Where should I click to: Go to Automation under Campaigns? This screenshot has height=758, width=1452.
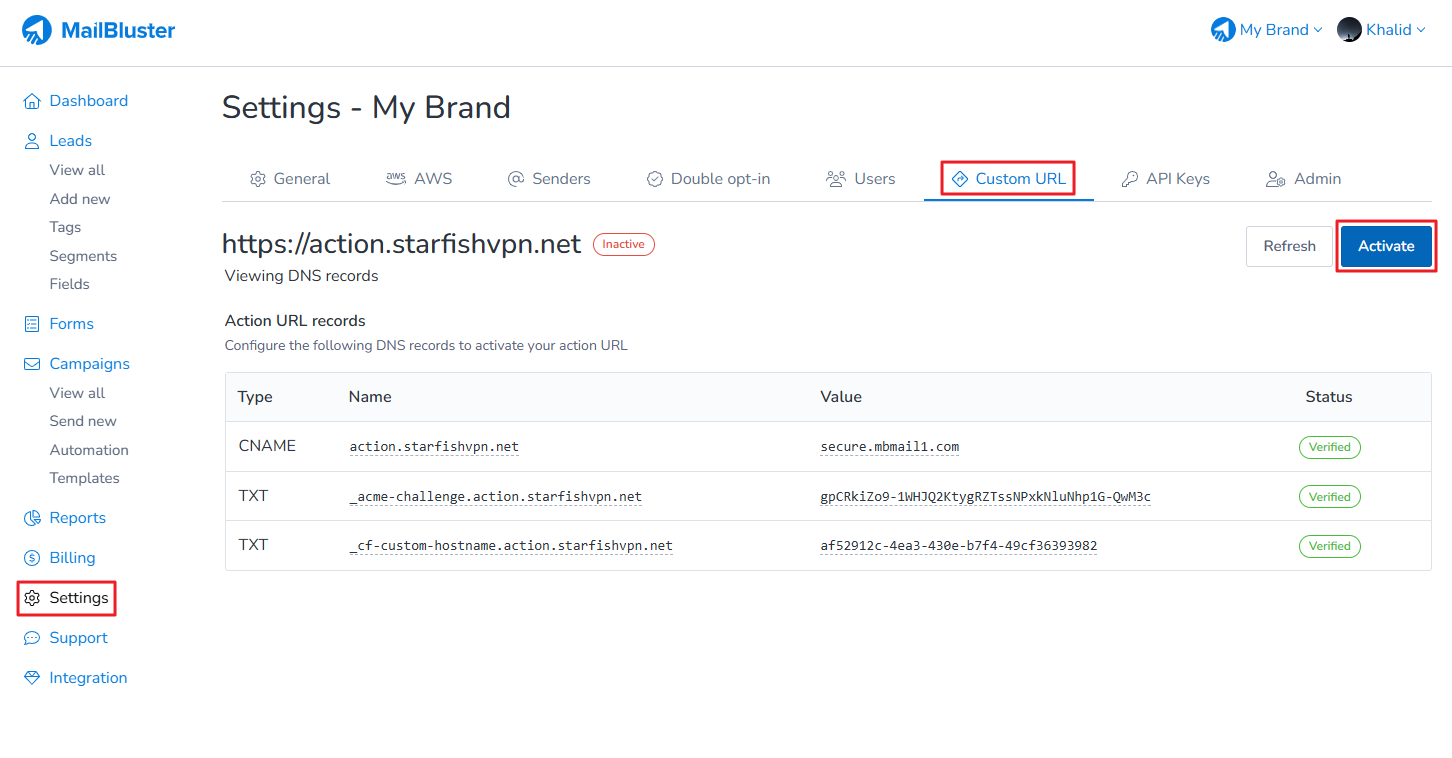pyautogui.click(x=89, y=450)
